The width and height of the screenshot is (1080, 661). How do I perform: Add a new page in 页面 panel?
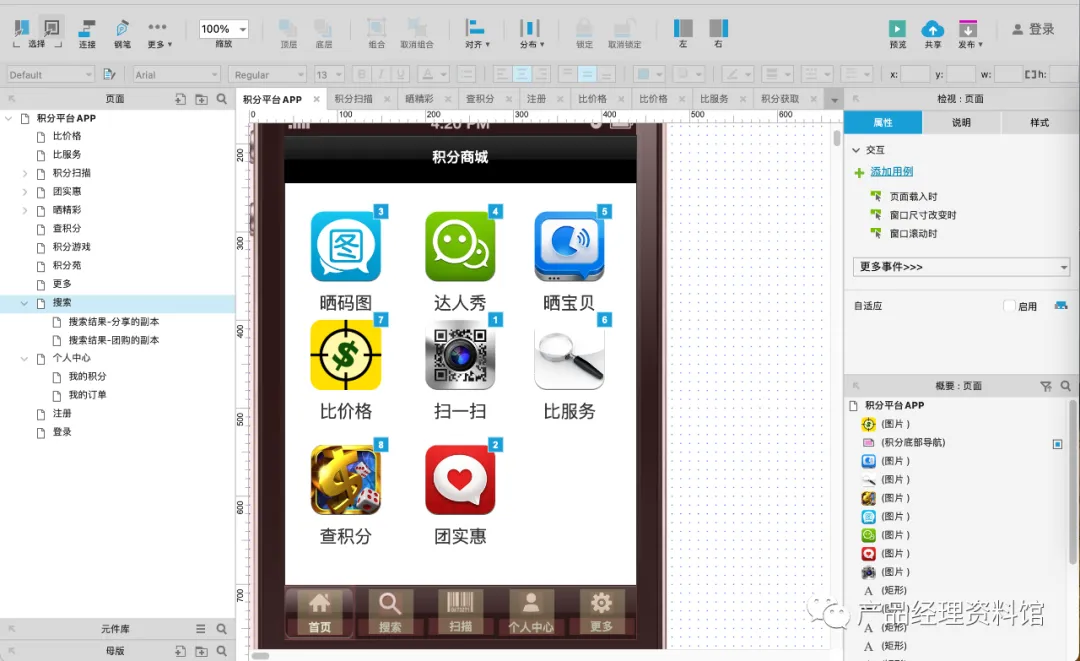pos(180,99)
